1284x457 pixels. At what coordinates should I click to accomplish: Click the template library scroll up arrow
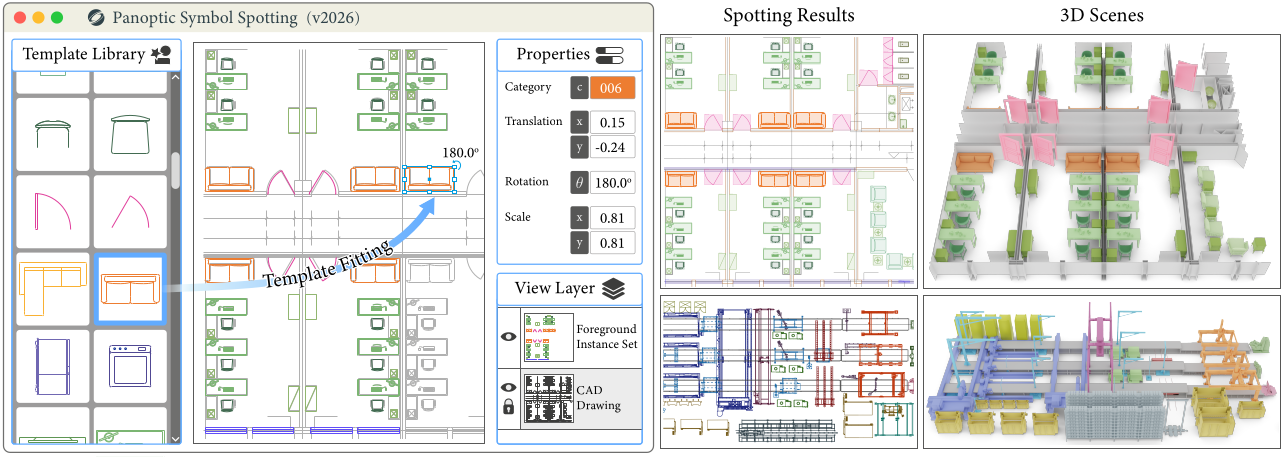(x=176, y=77)
